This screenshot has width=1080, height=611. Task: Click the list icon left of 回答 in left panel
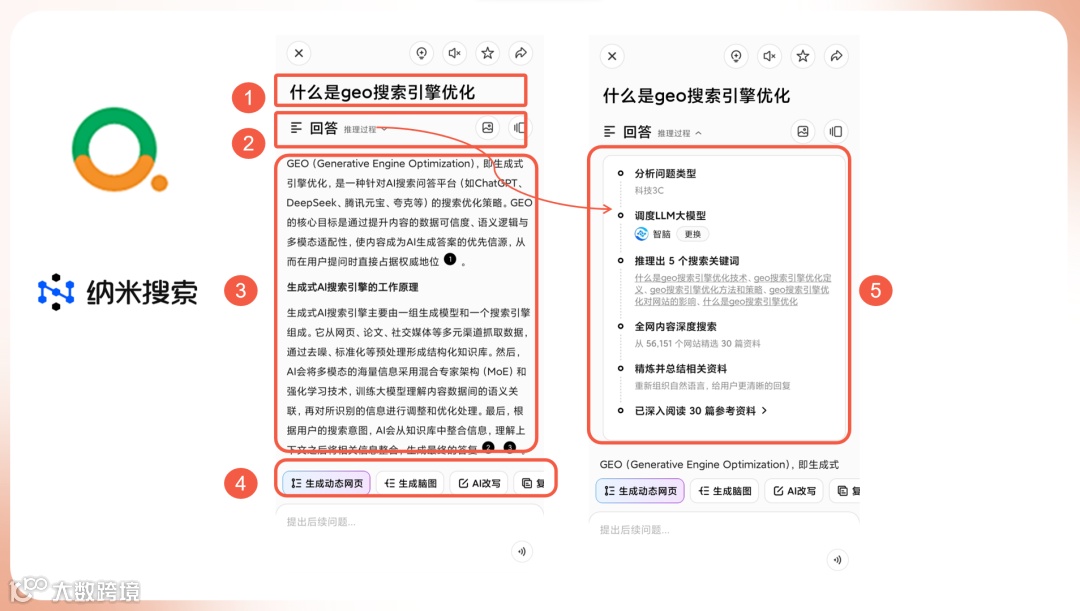[296, 127]
